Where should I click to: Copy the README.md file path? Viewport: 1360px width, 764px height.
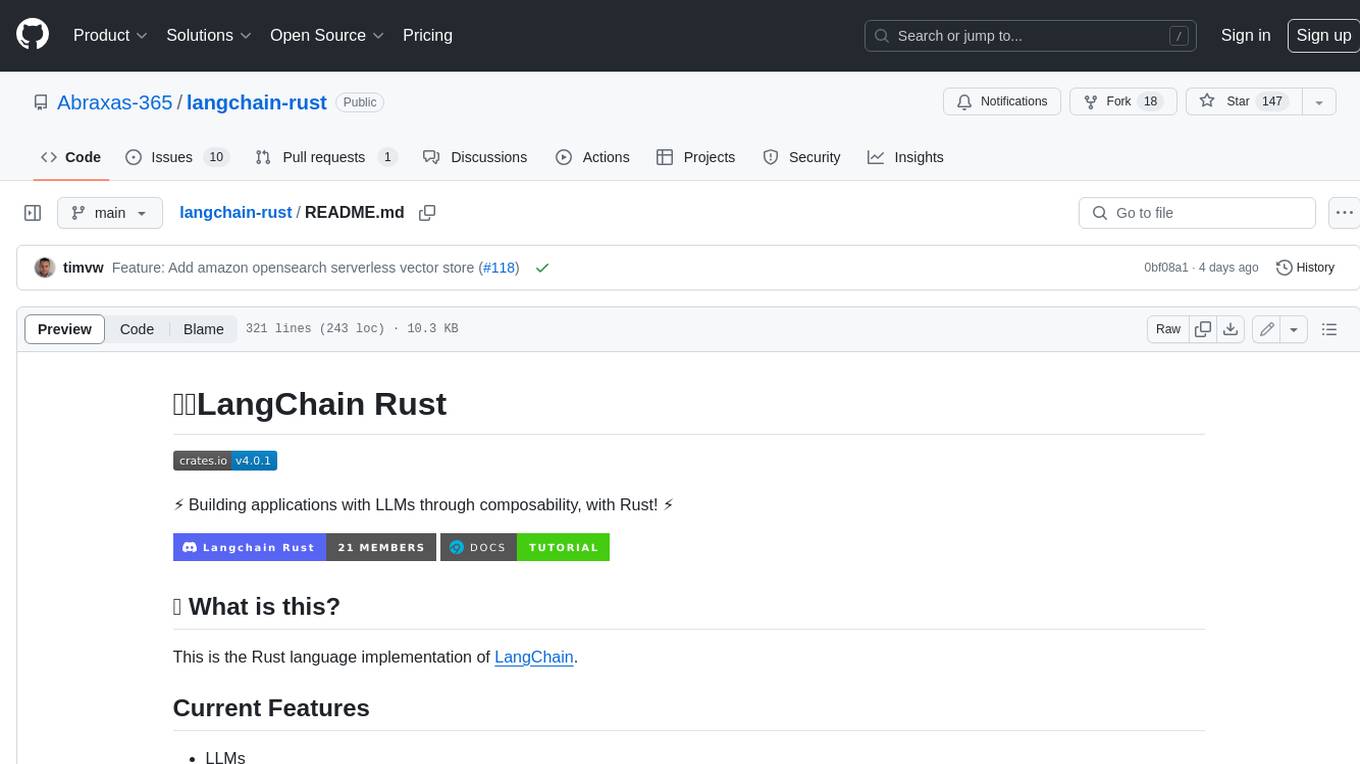pyautogui.click(x=427, y=213)
